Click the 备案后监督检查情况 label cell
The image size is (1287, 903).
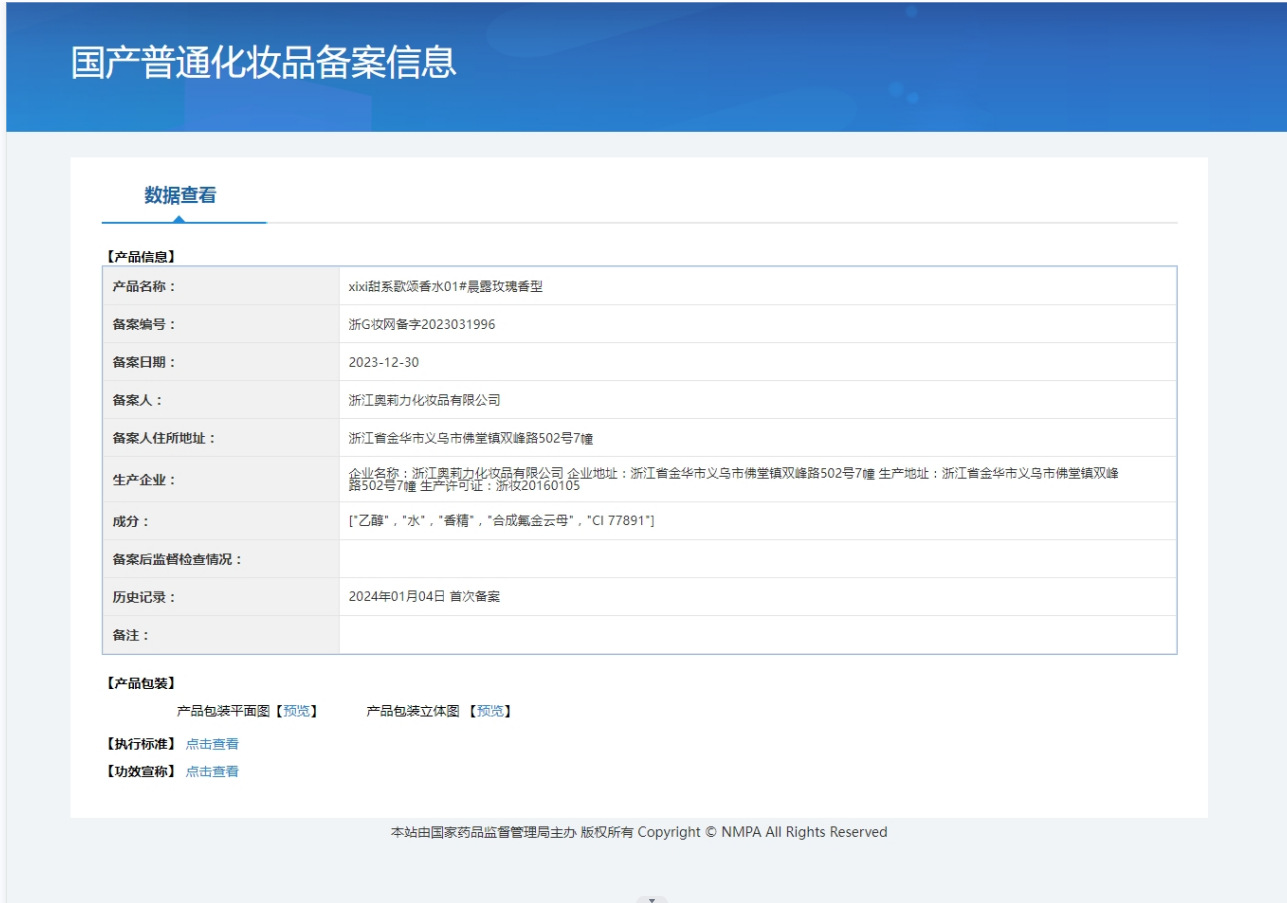[x=221, y=559]
